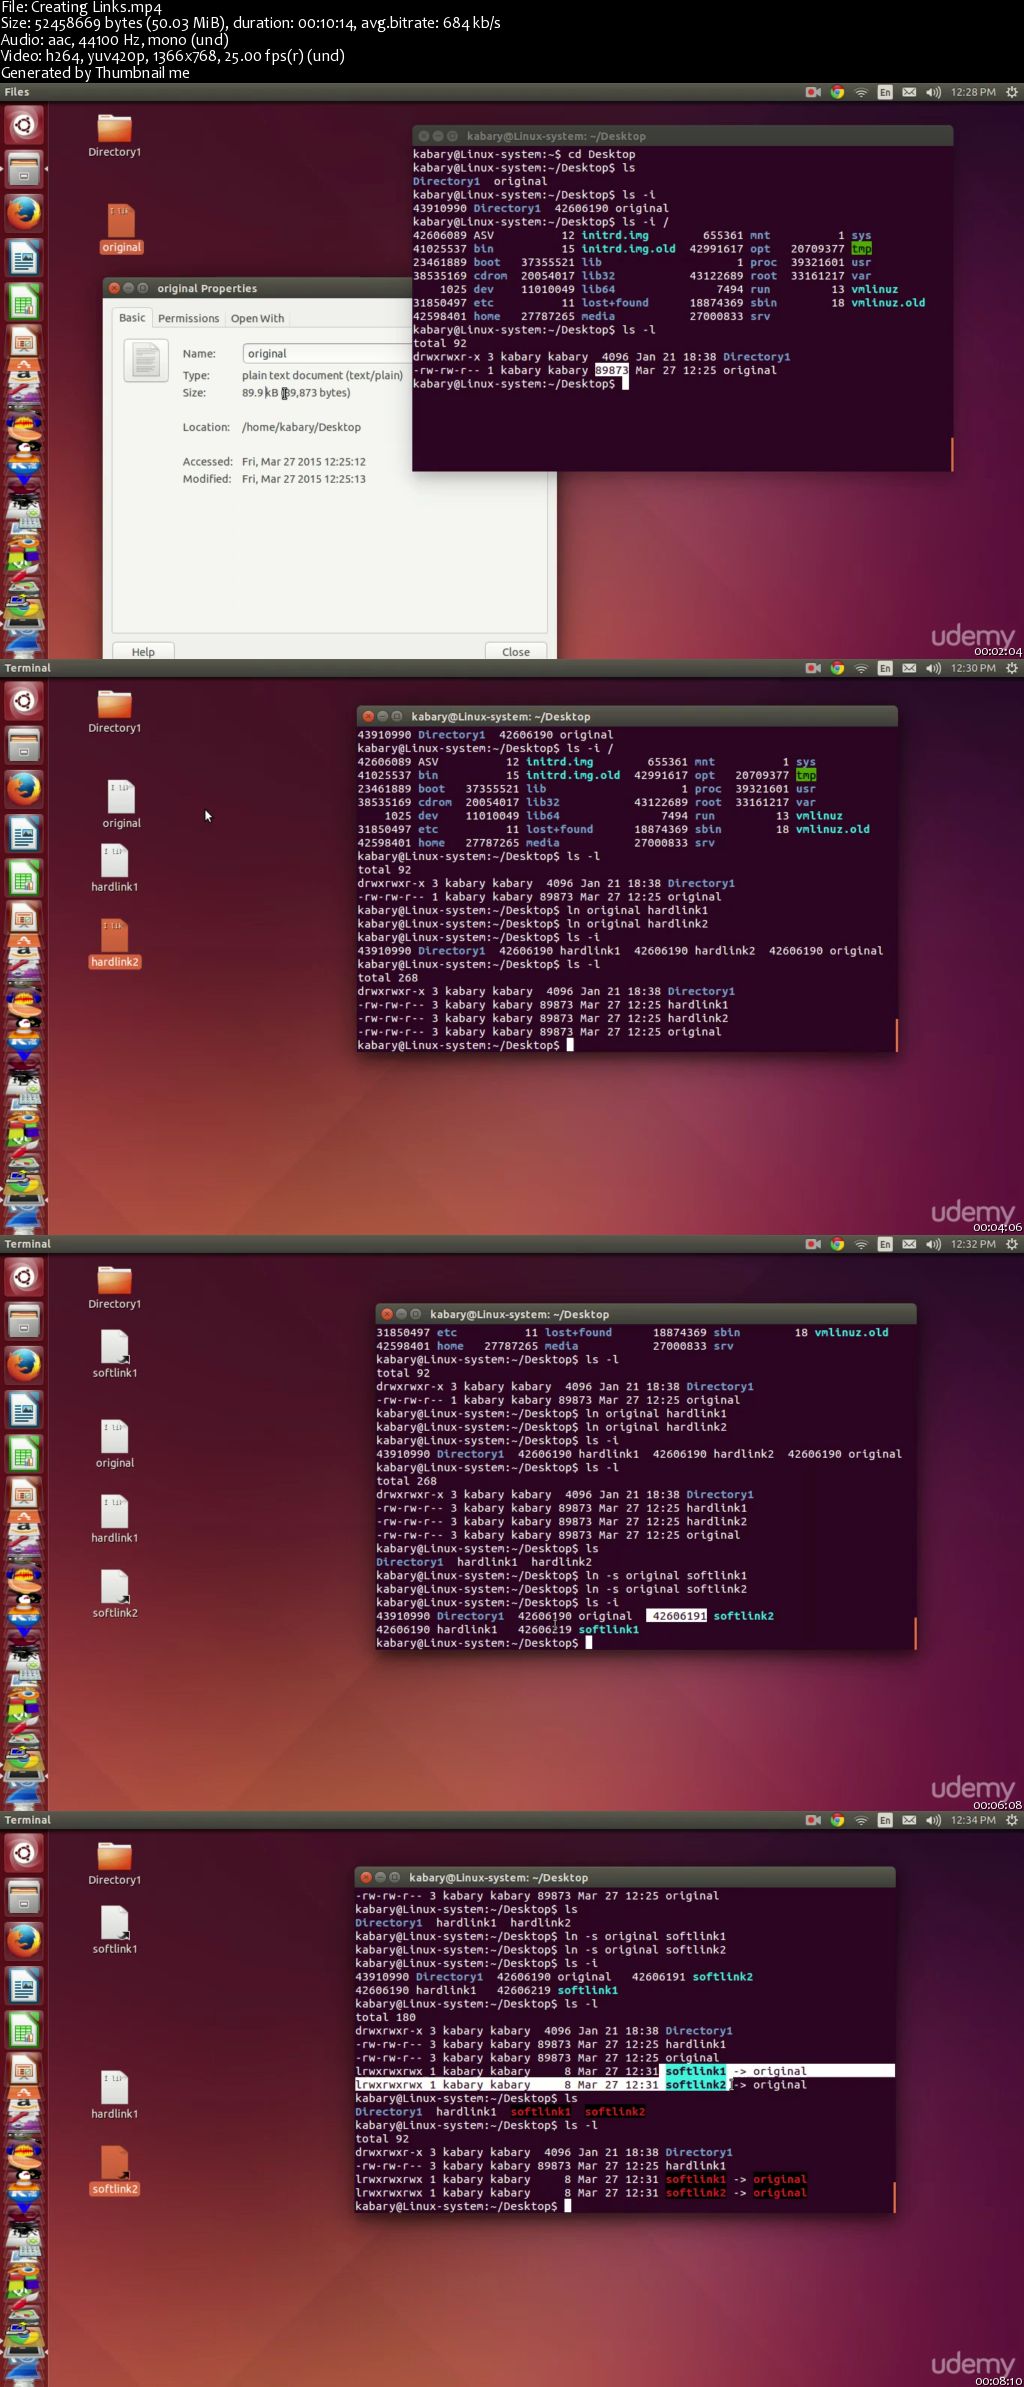The height and width of the screenshot is (2387, 1024).
Task: Click the Help button in Properties dialog
Action: 143,651
